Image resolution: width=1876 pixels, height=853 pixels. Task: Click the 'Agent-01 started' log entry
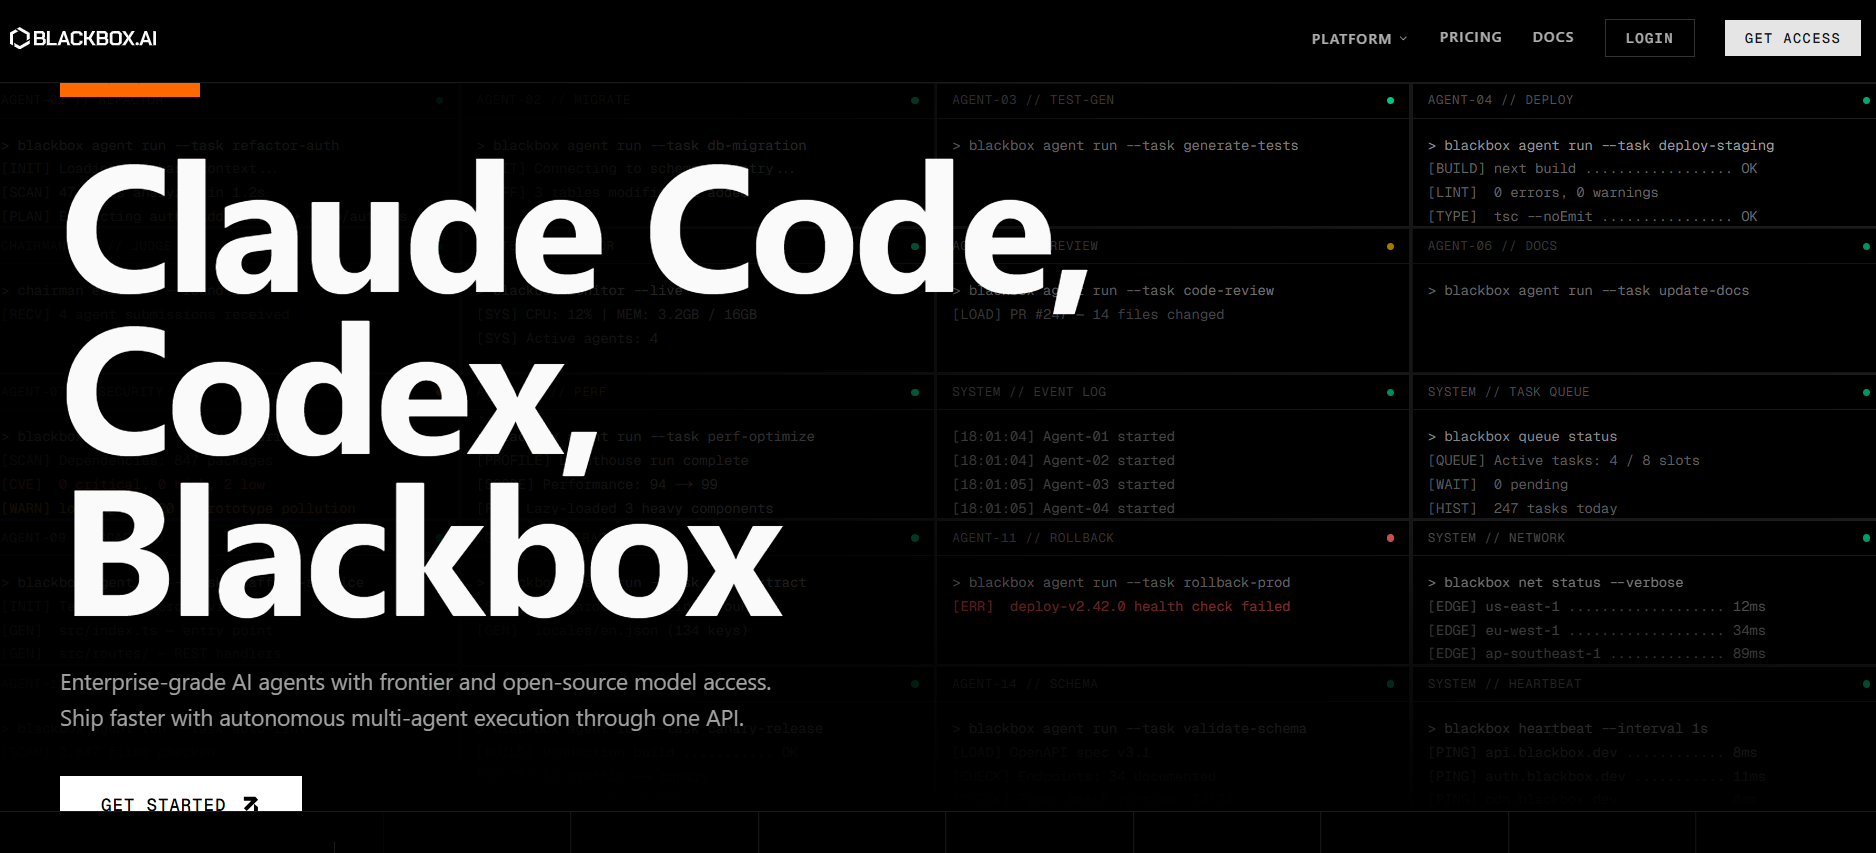[x=1063, y=437]
